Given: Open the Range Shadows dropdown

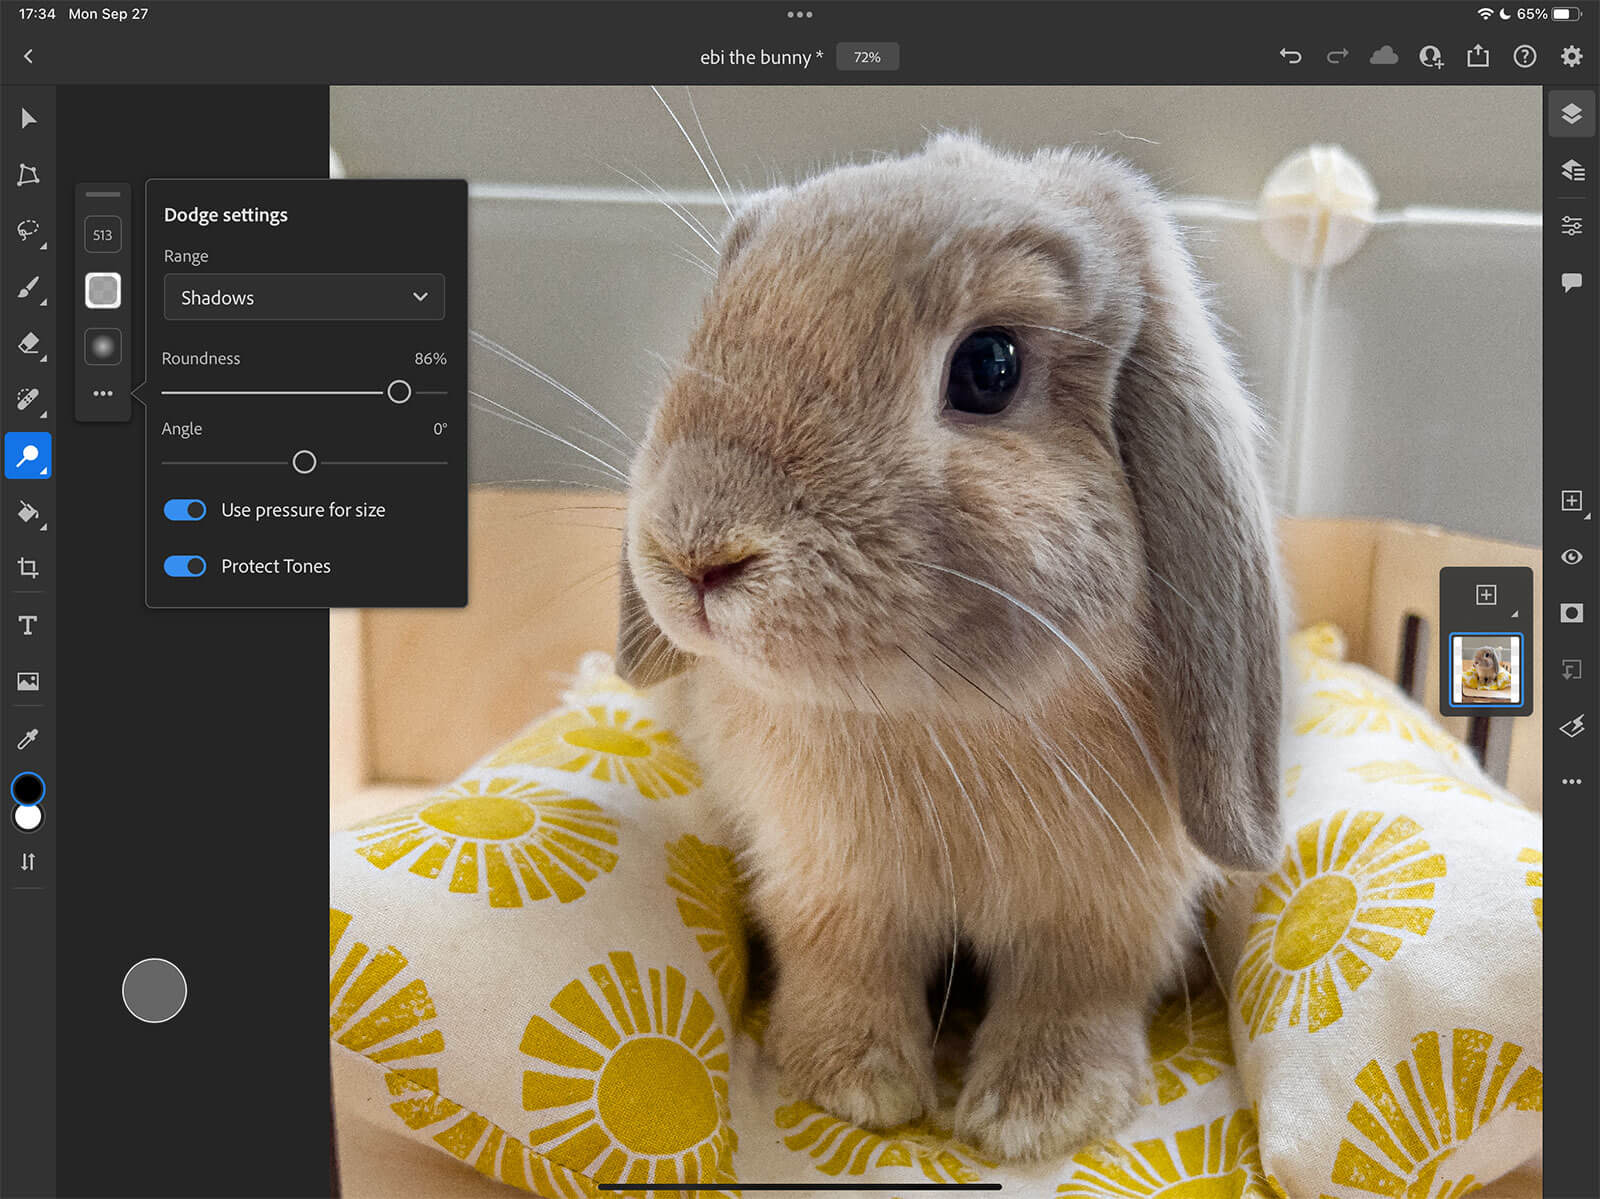Looking at the screenshot, I should click(304, 297).
